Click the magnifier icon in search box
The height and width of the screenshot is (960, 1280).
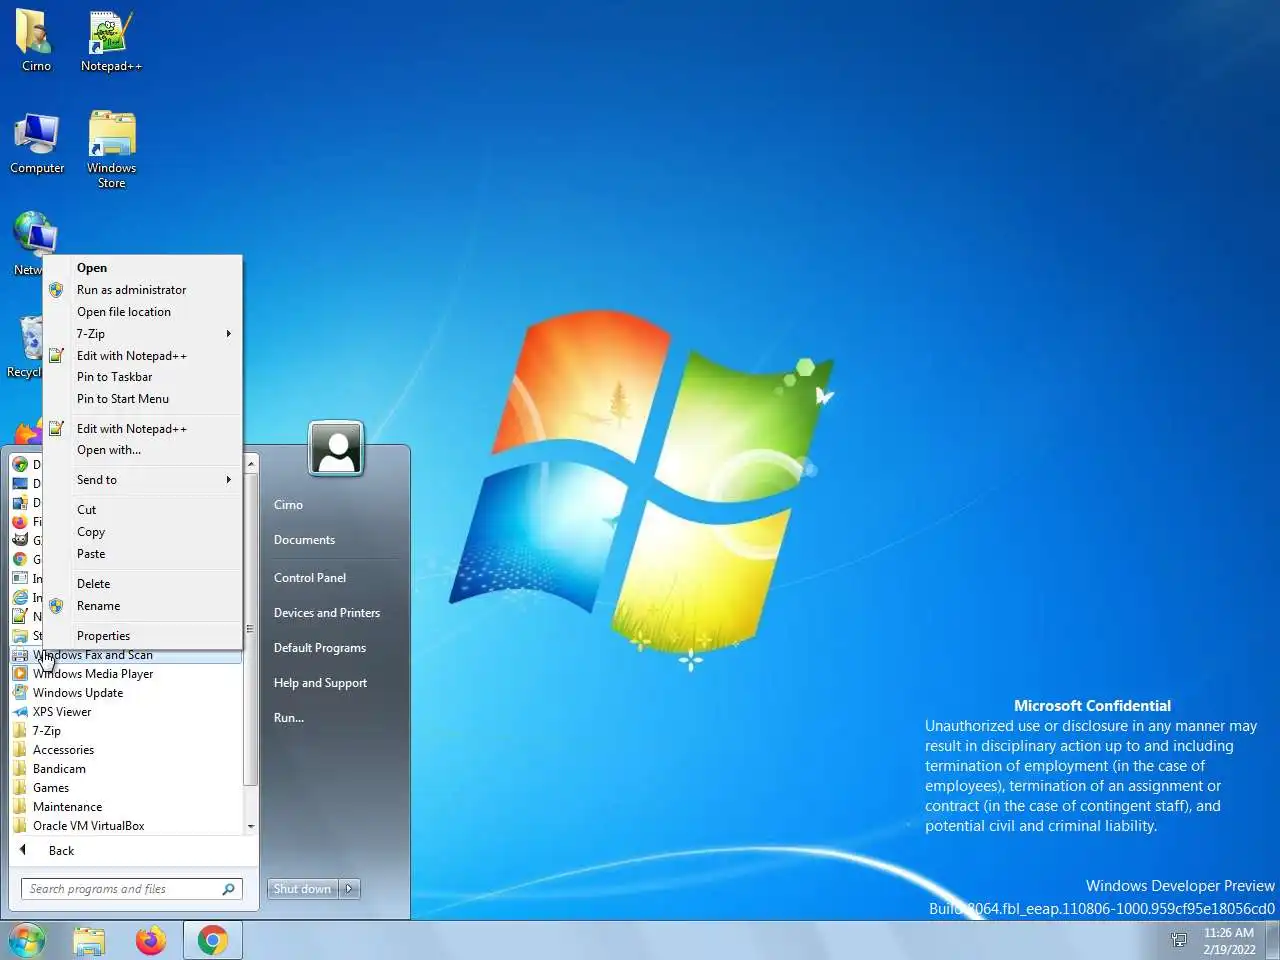pos(228,889)
